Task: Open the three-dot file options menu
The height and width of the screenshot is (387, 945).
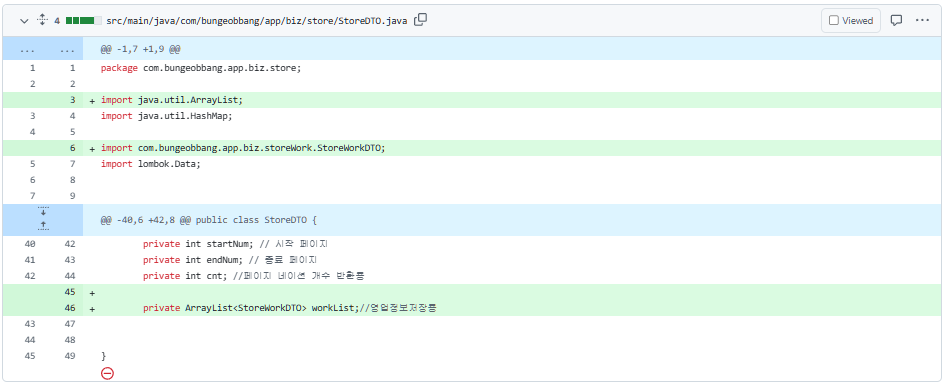Action: point(923,20)
